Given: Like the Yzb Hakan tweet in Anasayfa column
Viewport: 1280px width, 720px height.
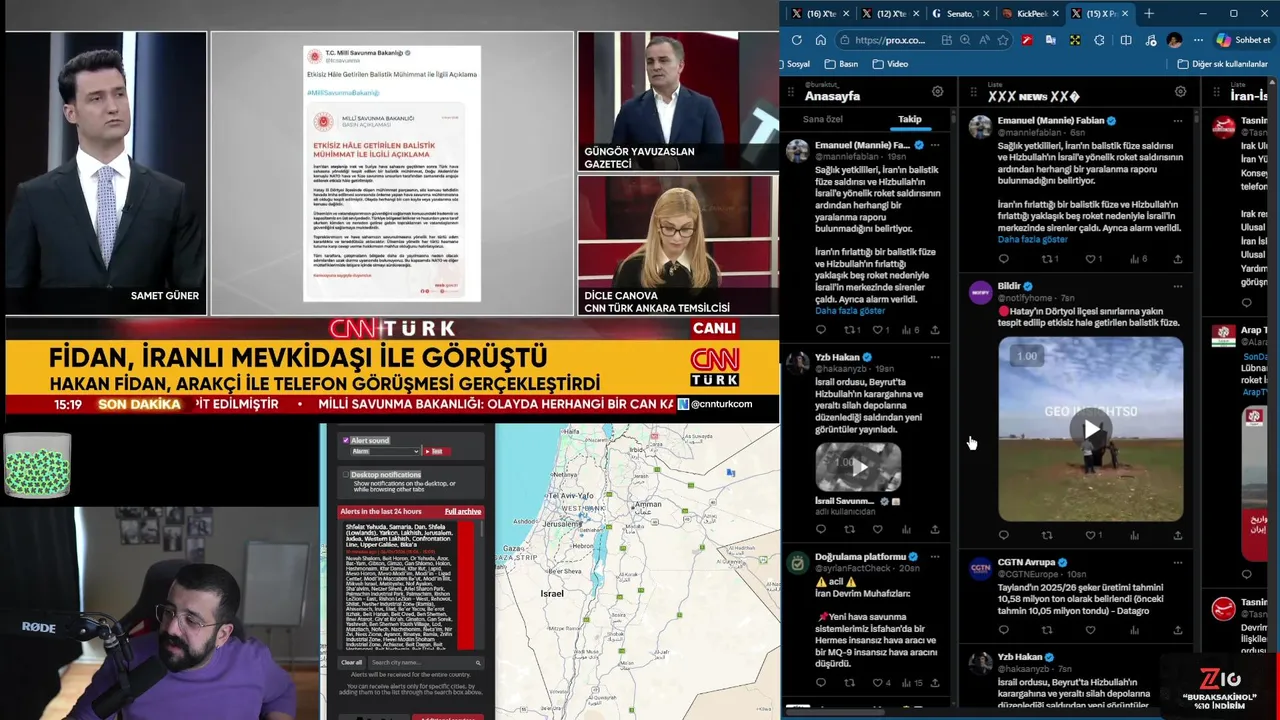Looking at the screenshot, I should click(877, 529).
